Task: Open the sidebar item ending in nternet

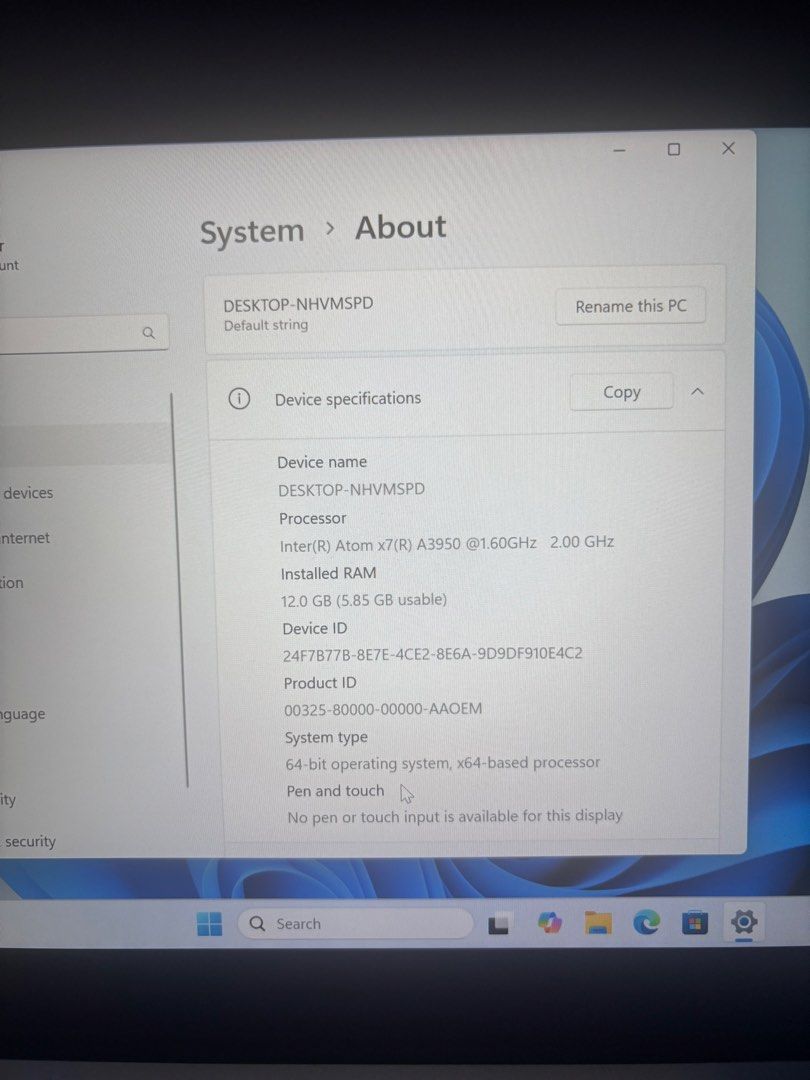Action: coord(25,538)
